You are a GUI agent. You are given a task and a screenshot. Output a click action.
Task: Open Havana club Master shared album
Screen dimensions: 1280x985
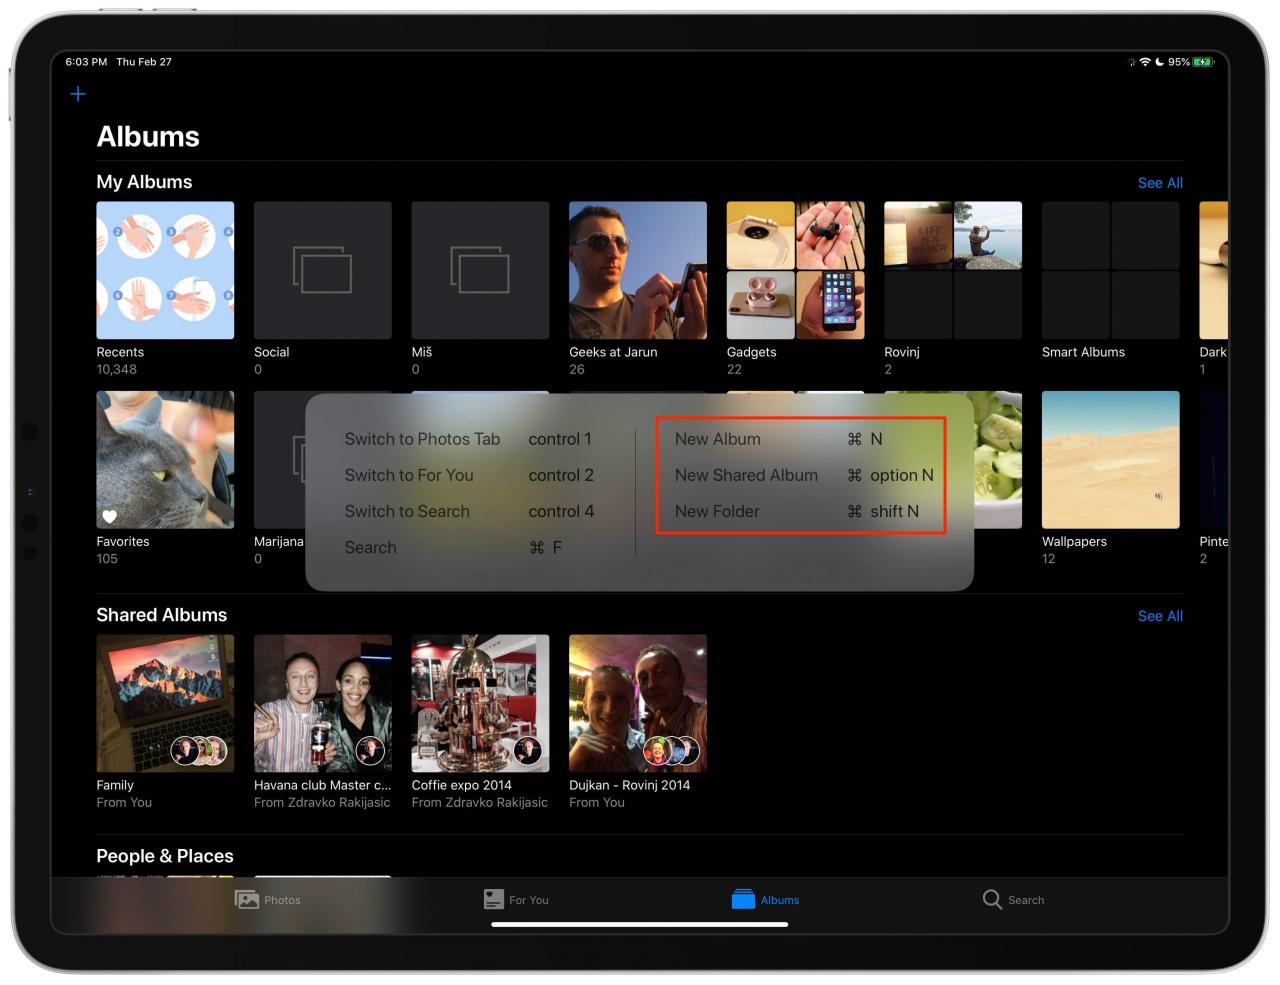coord(323,703)
